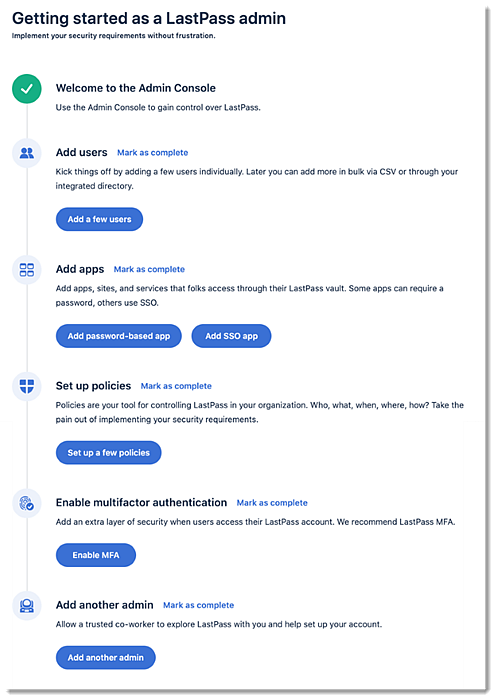The width and height of the screenshot is (497, 700).
Task: Click the Add another admin button
Action: (105, 658)
